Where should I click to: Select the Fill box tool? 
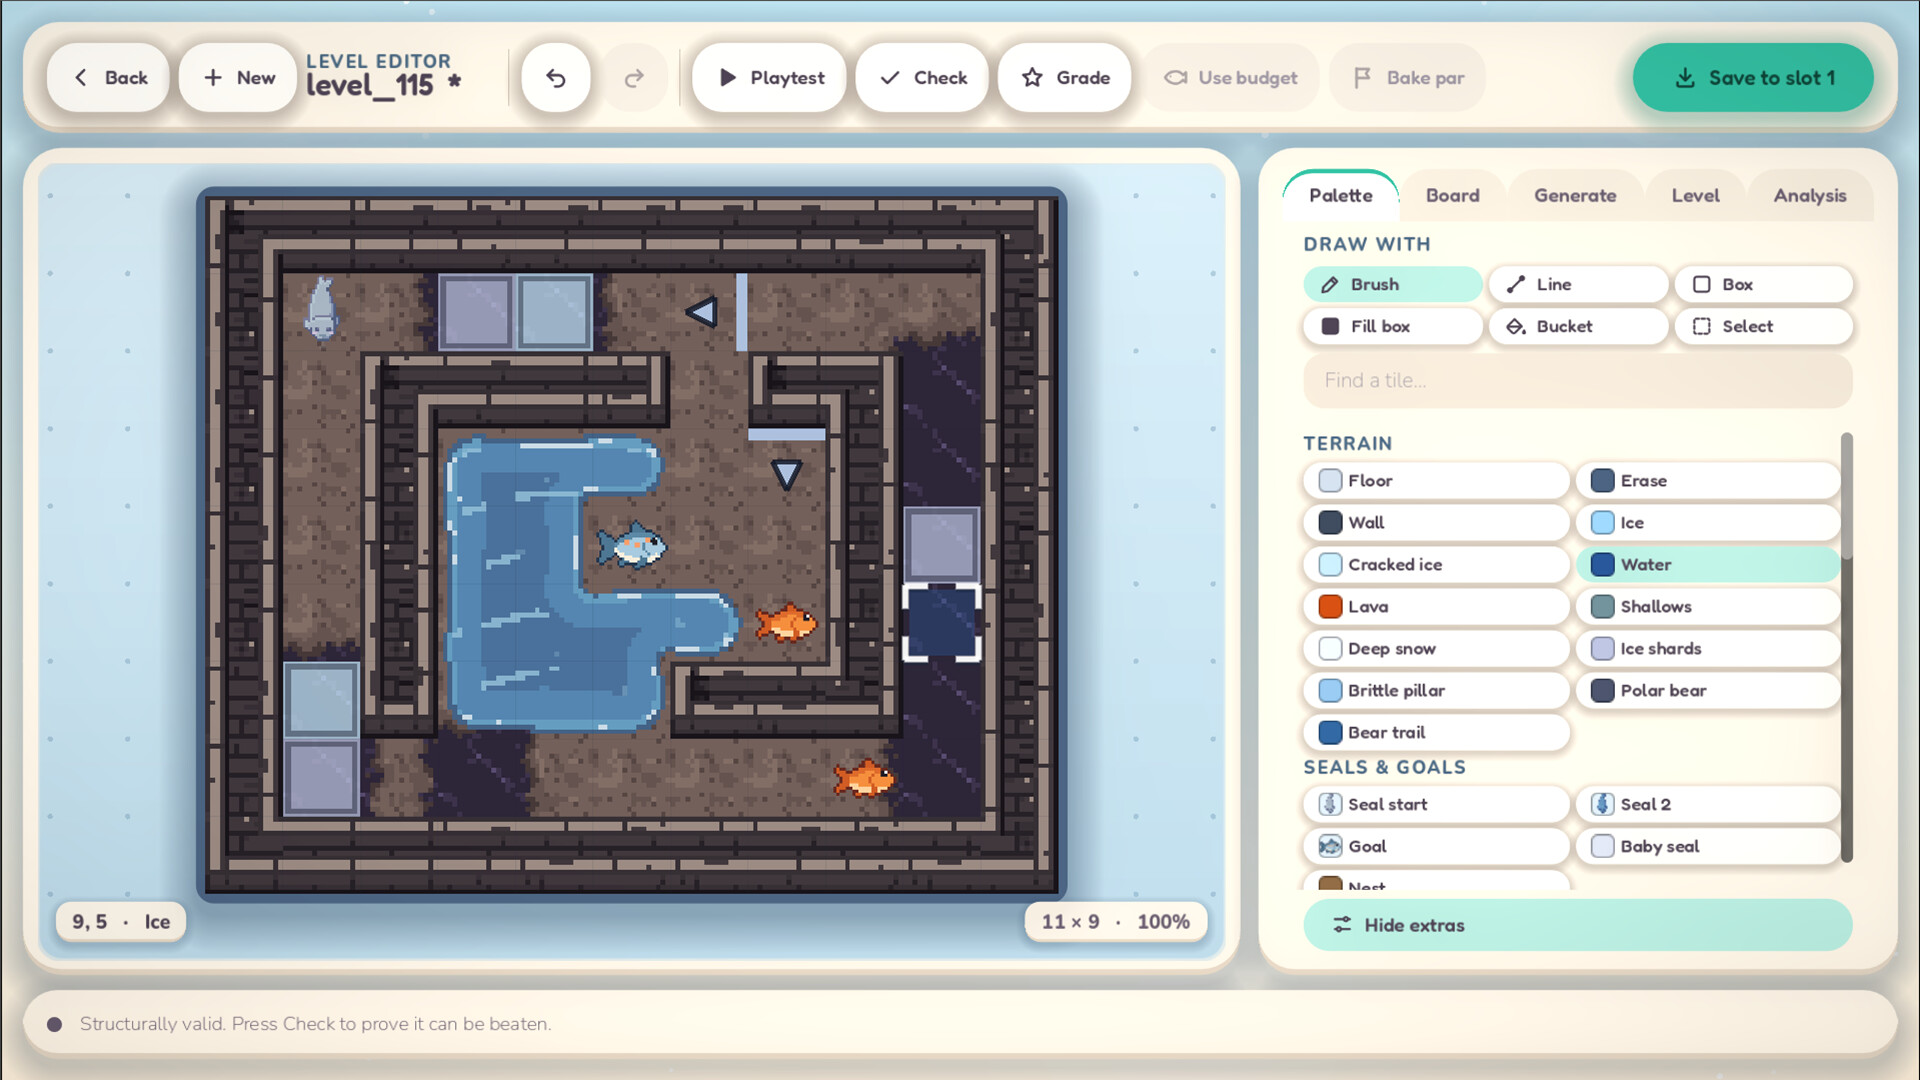[1392, 326]
